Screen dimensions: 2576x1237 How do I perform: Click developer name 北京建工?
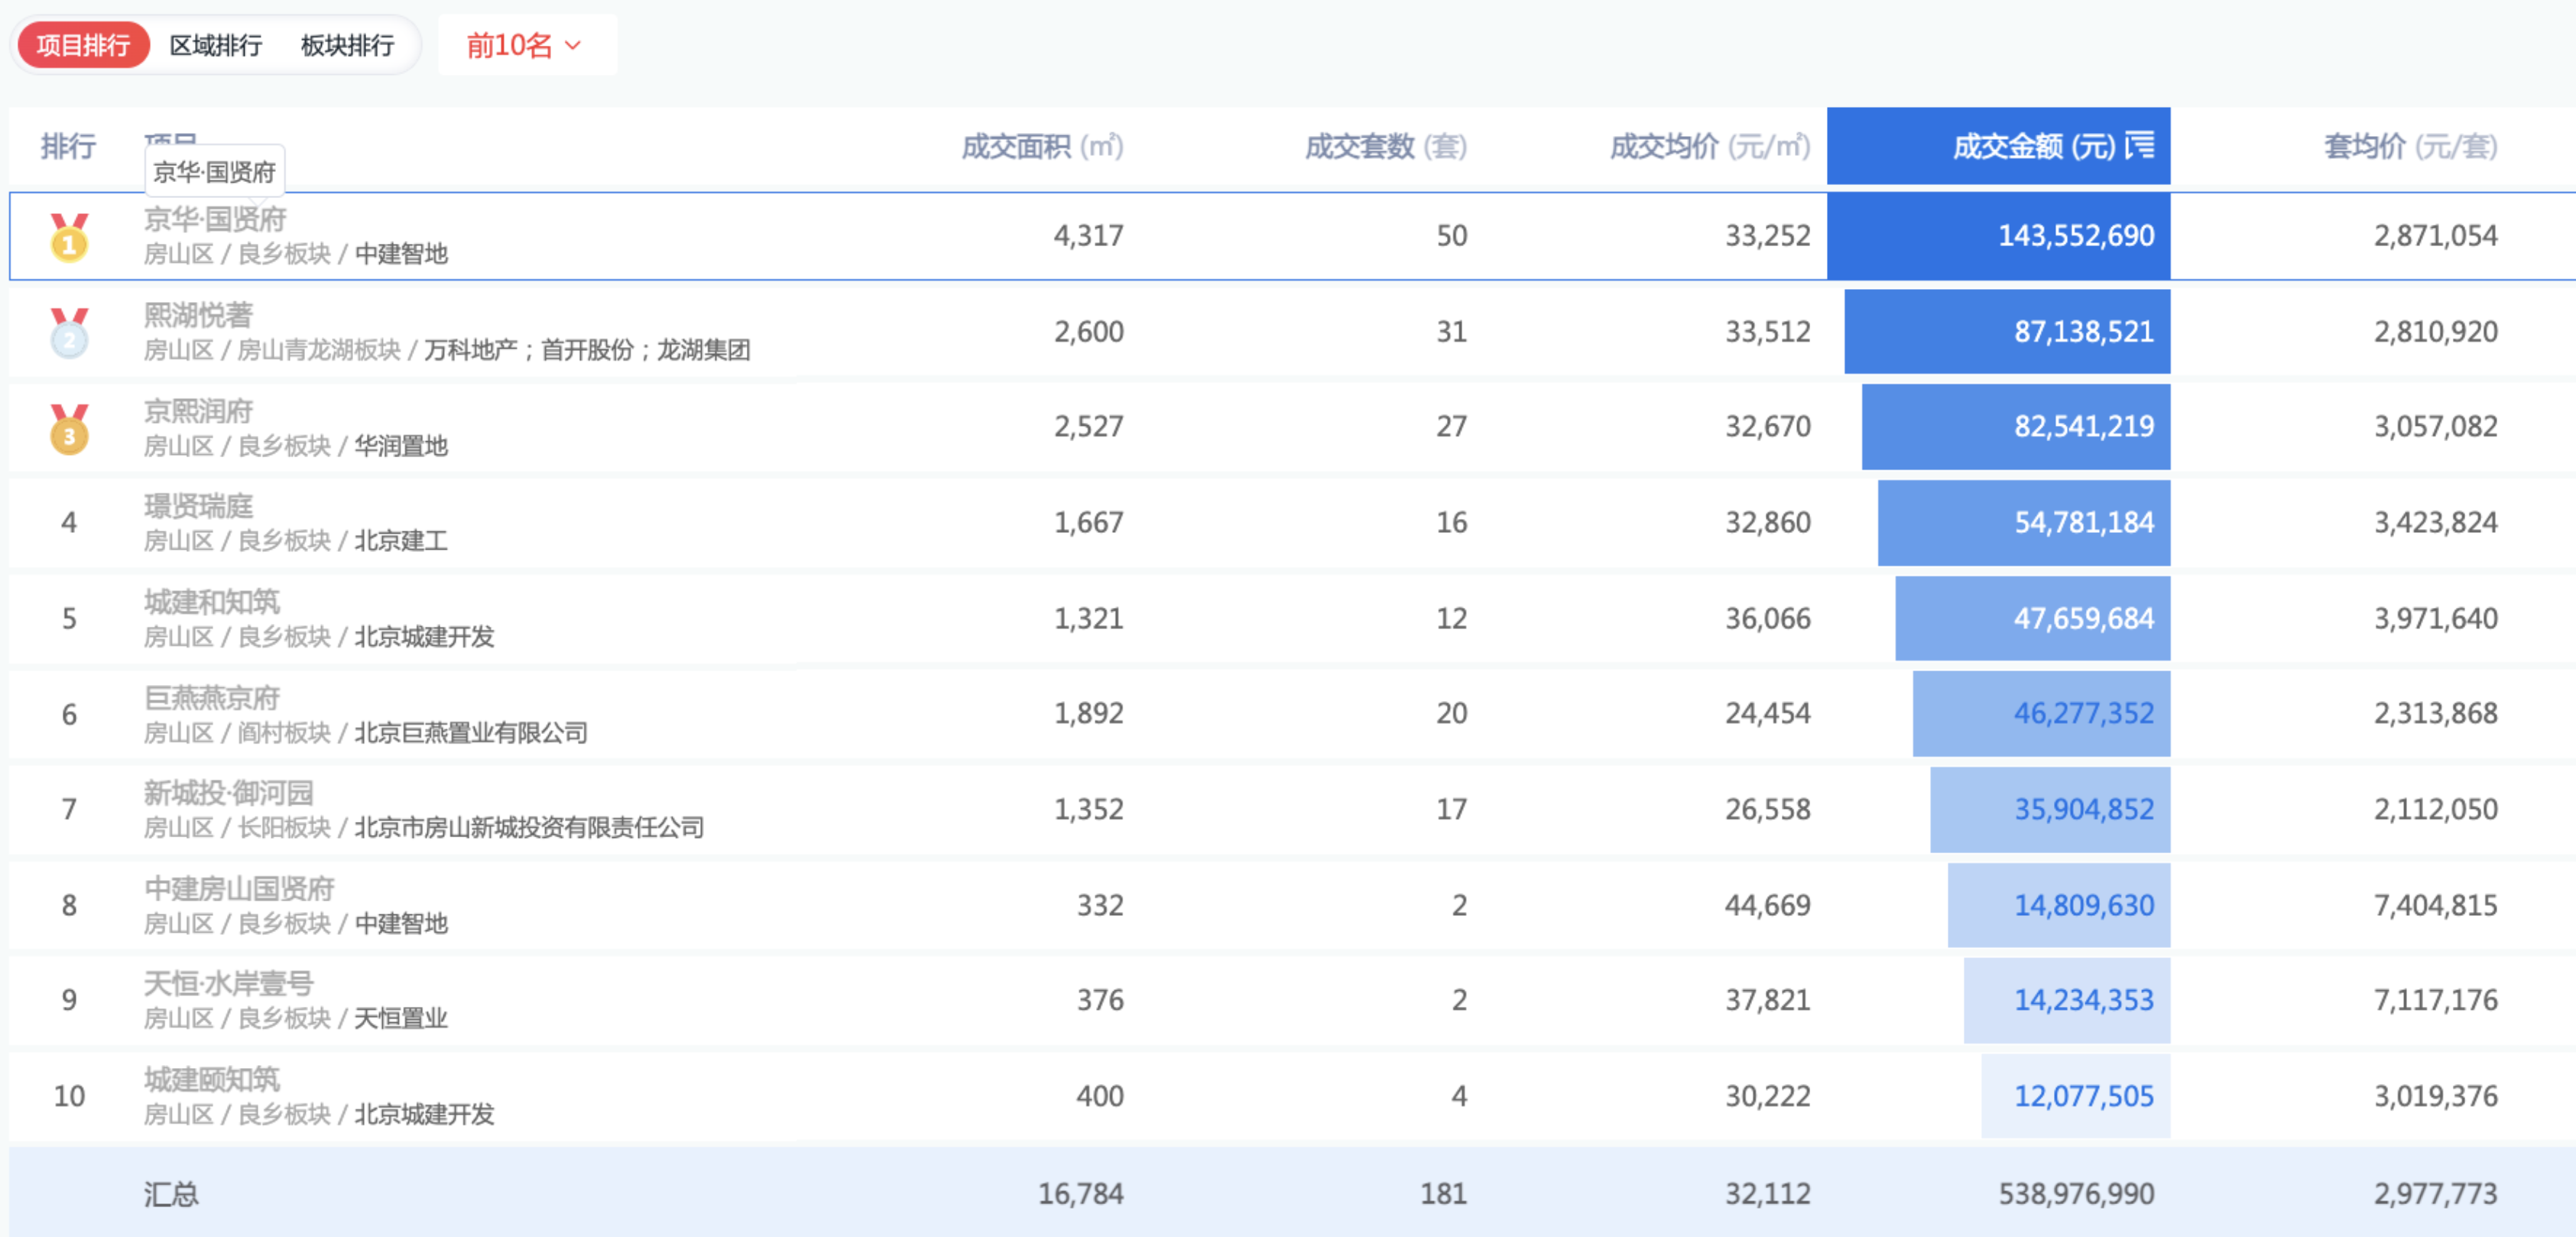tap(401, 541)
